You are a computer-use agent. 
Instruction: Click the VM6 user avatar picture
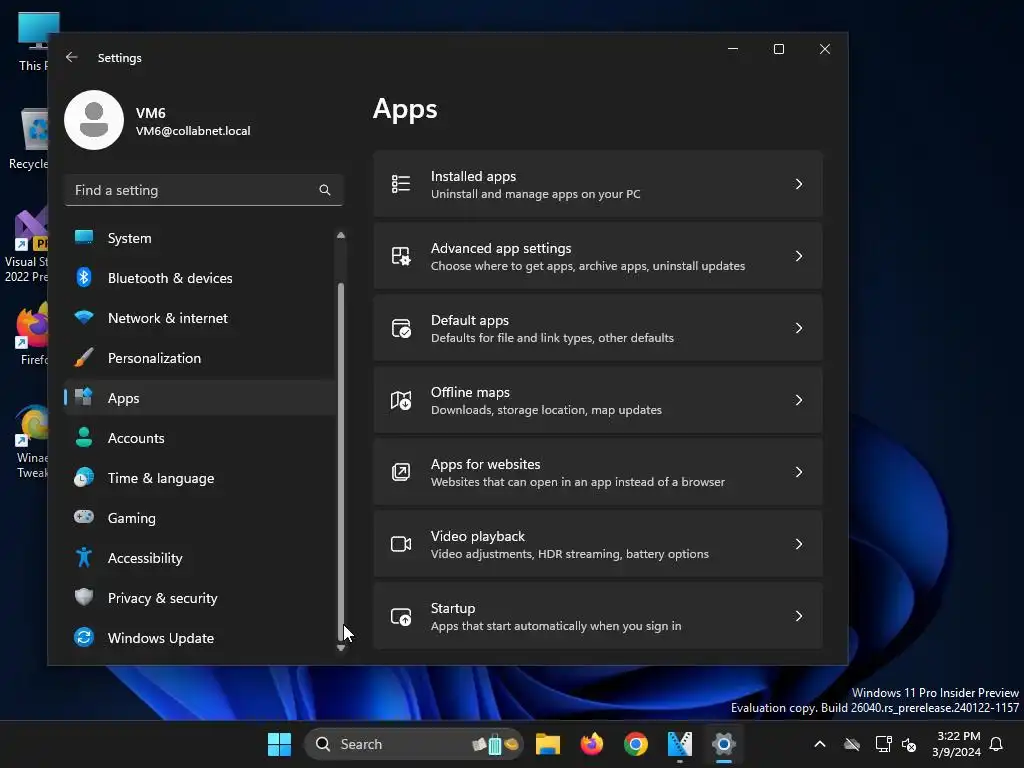pos(94,120)
